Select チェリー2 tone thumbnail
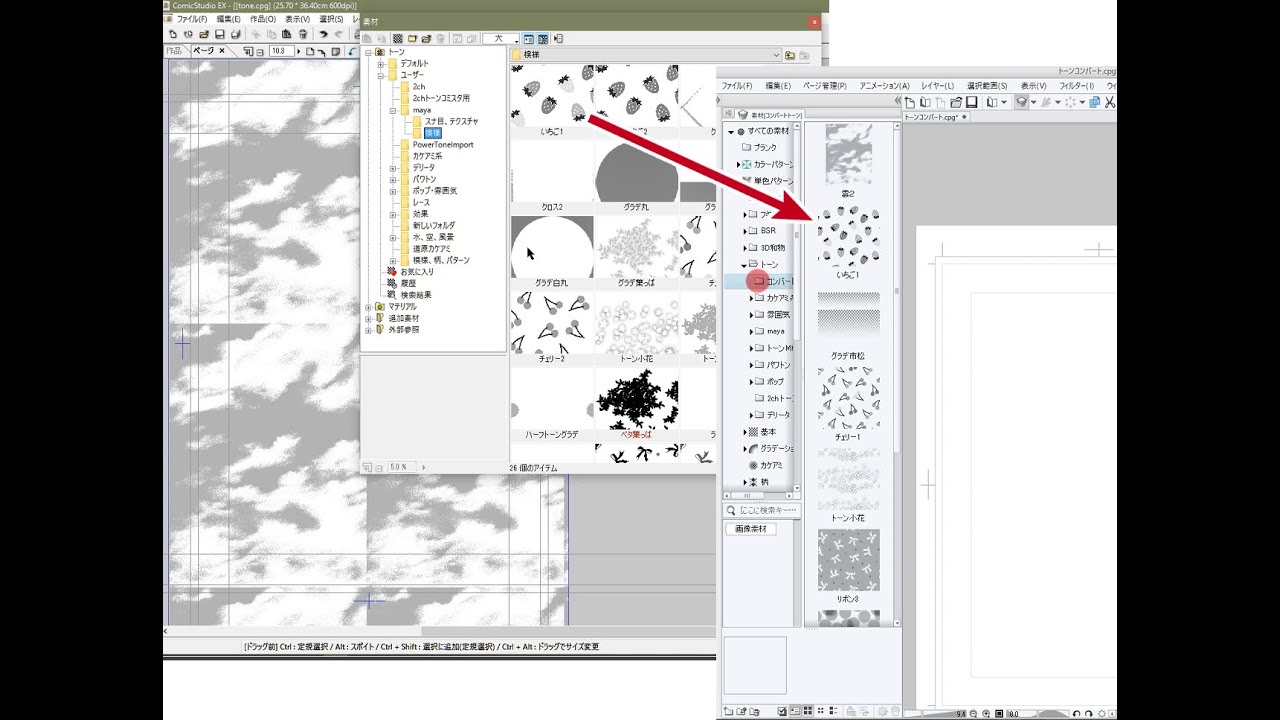Image resolution: width=1280 pixels, height=720 pixels. (x=552, y=322)
